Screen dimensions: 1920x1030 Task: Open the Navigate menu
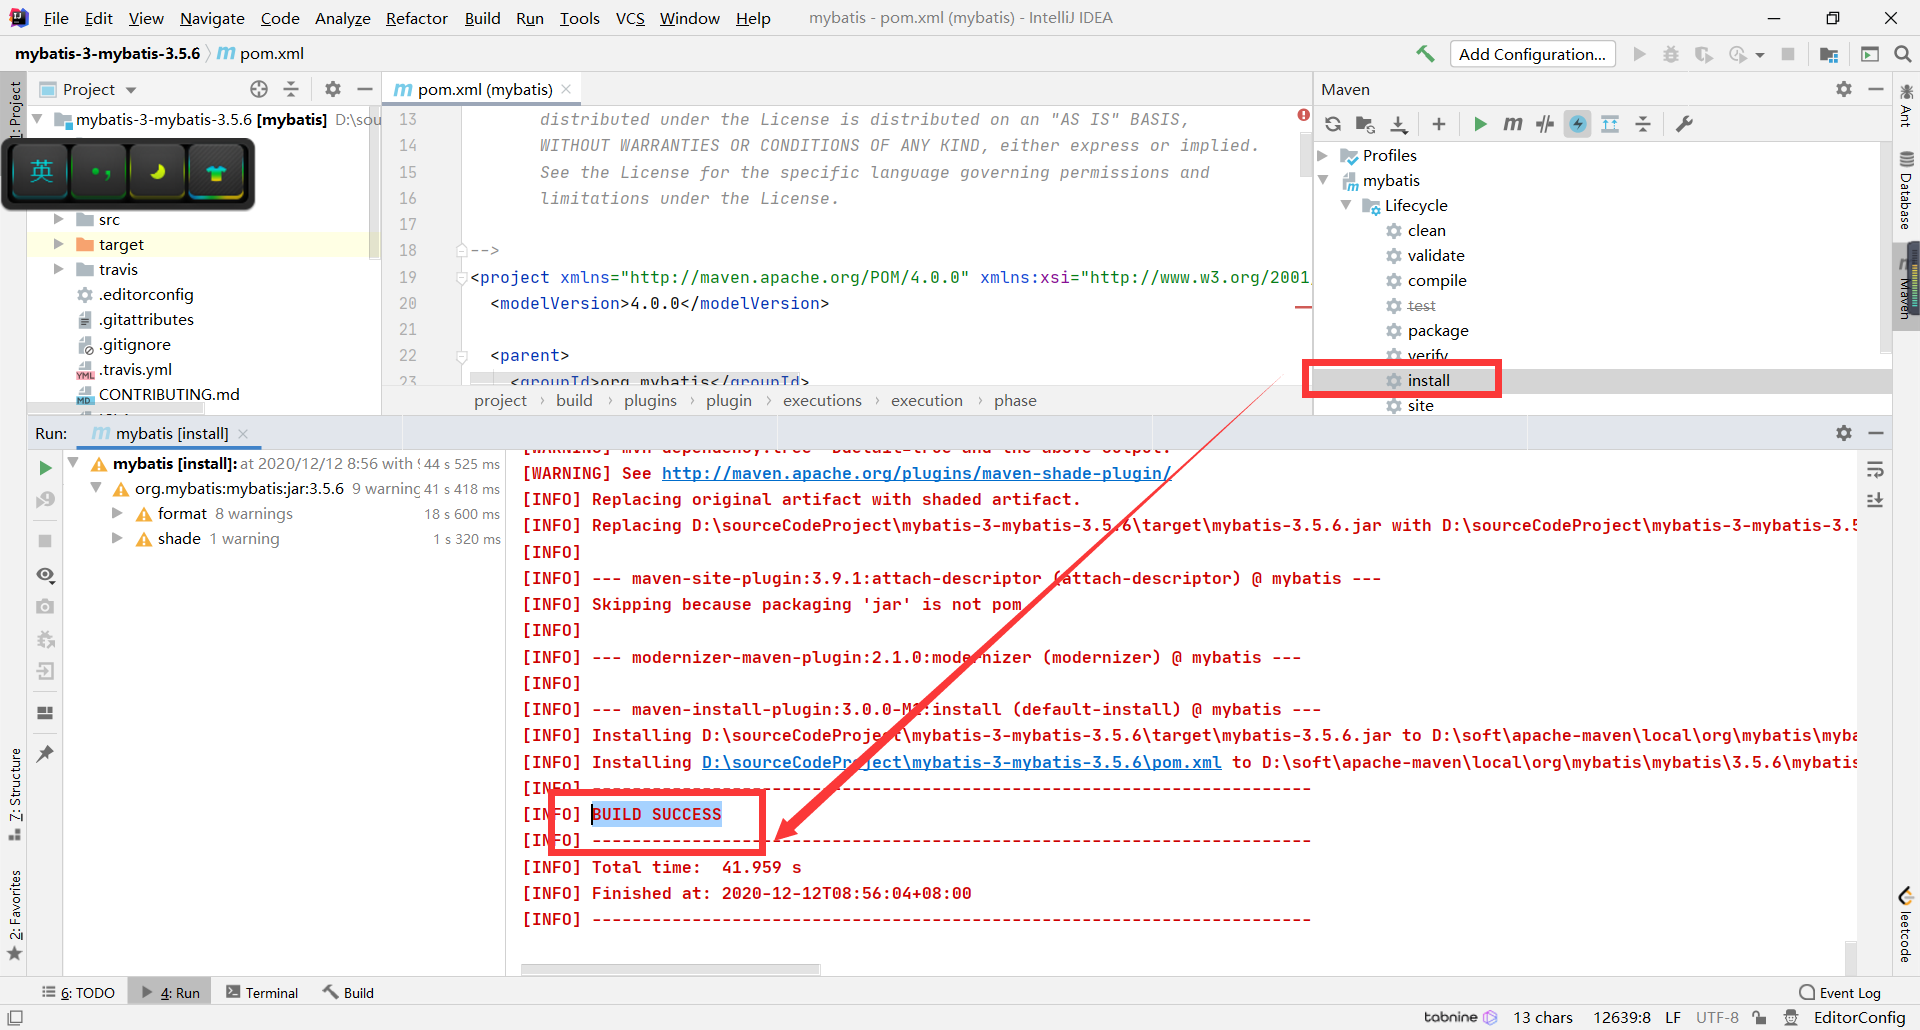click(x=212, y=18)
